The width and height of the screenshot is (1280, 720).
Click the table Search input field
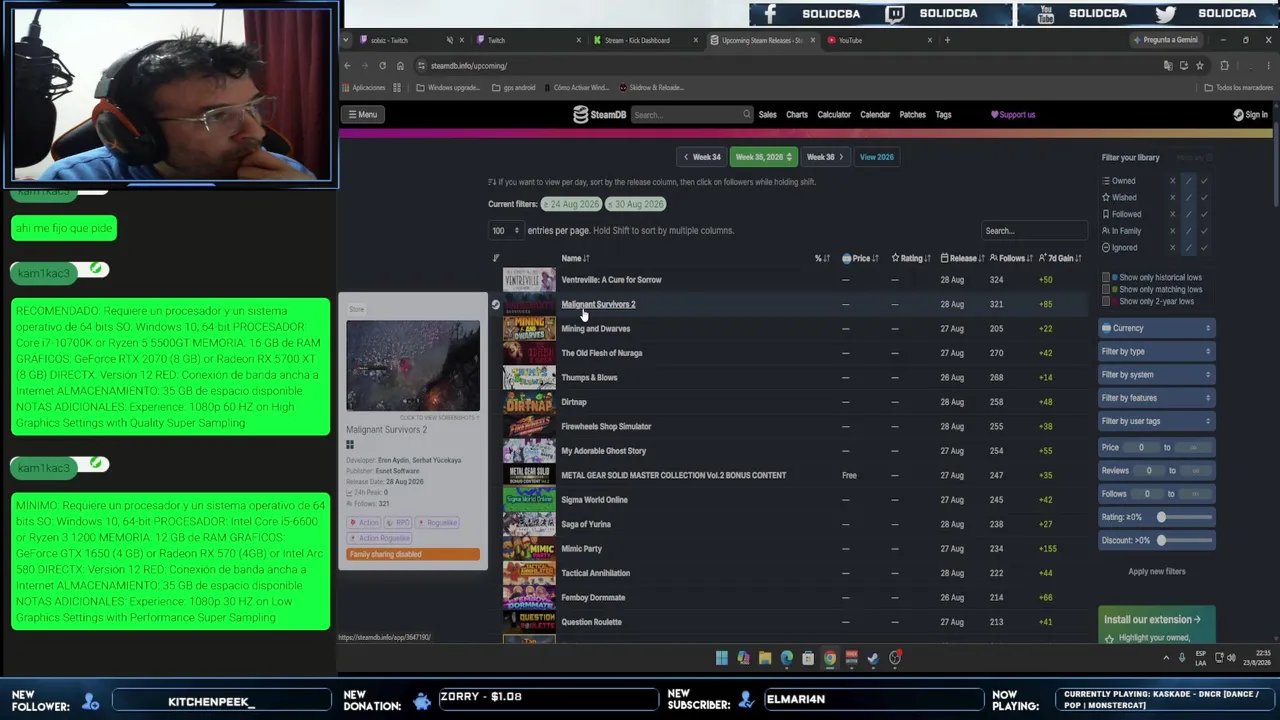pos(1033,231)
